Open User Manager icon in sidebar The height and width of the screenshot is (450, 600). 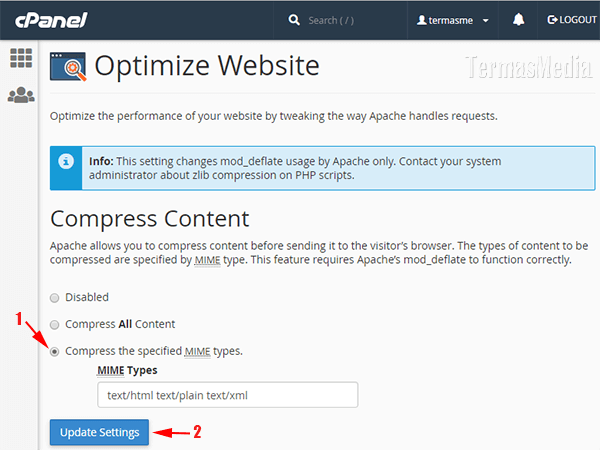(x=21, y=95)
